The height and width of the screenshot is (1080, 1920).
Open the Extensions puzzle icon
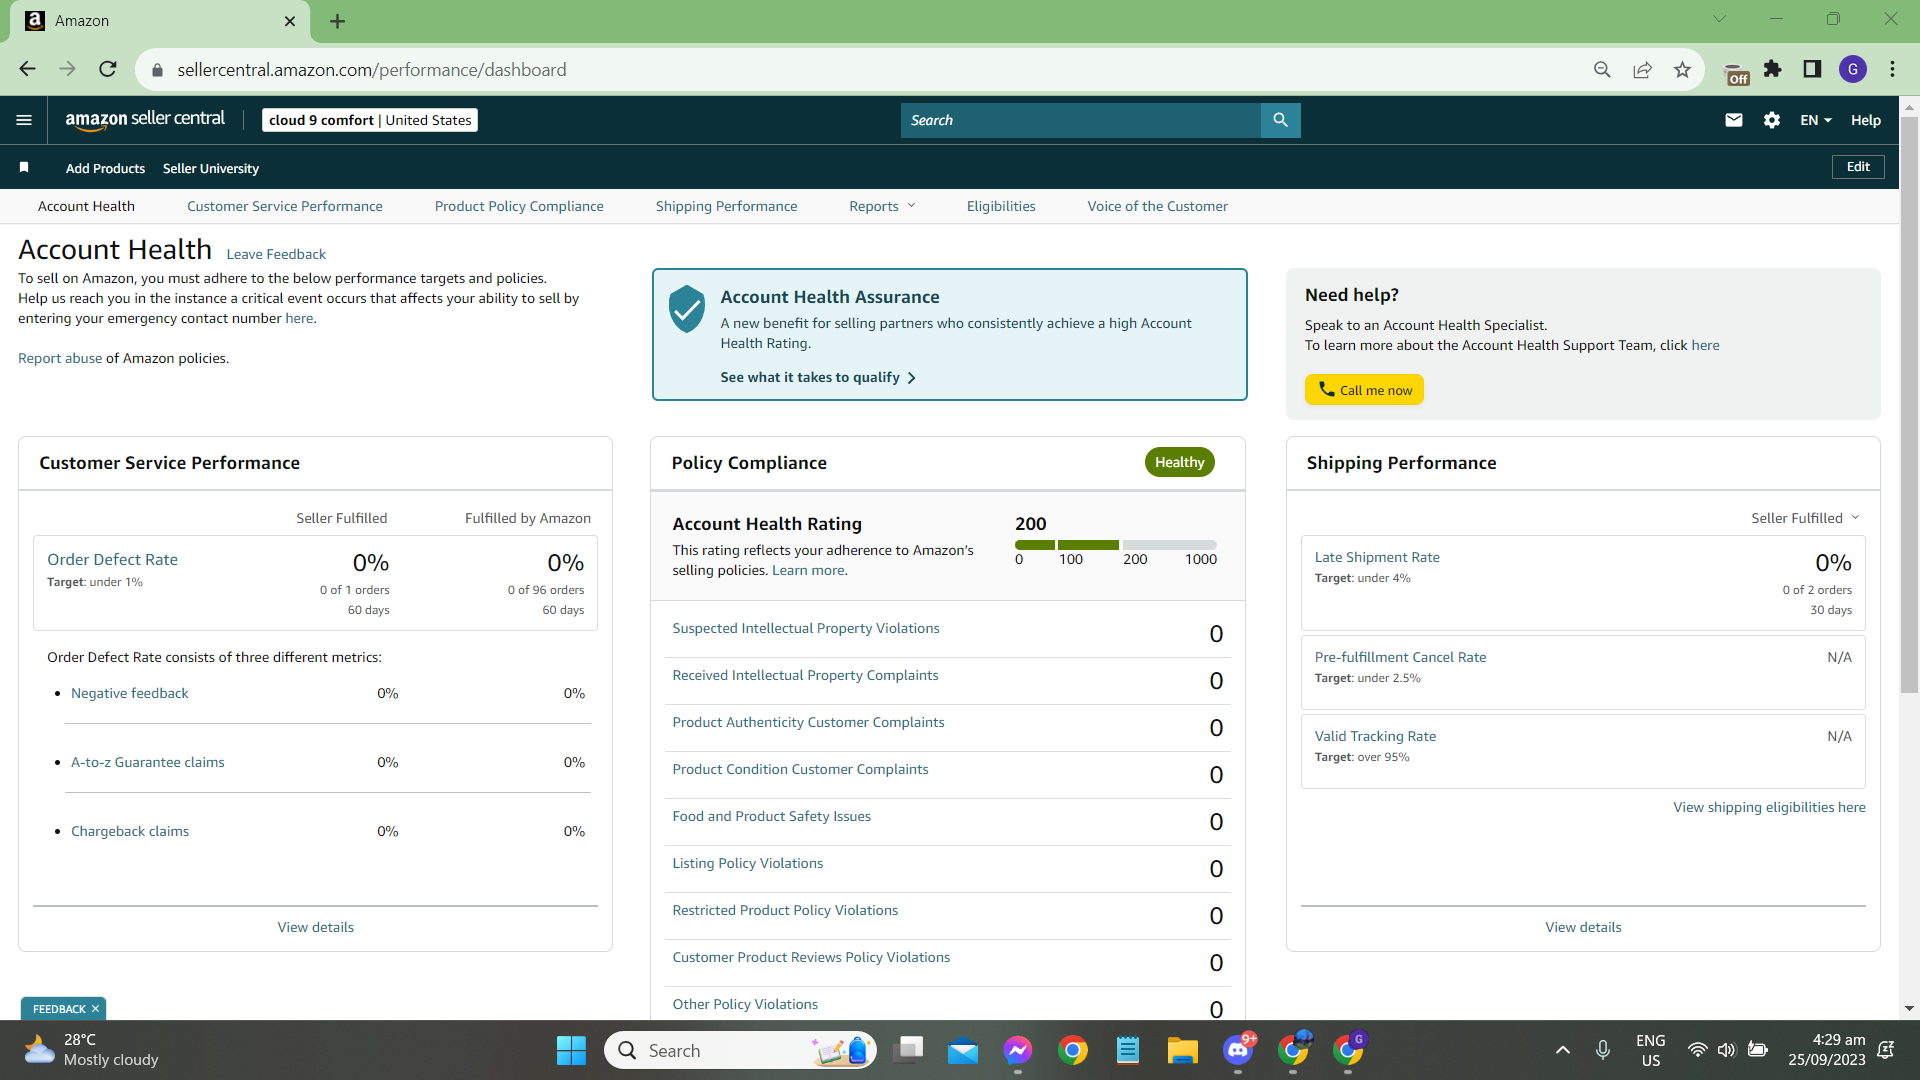pos(1772,69)
